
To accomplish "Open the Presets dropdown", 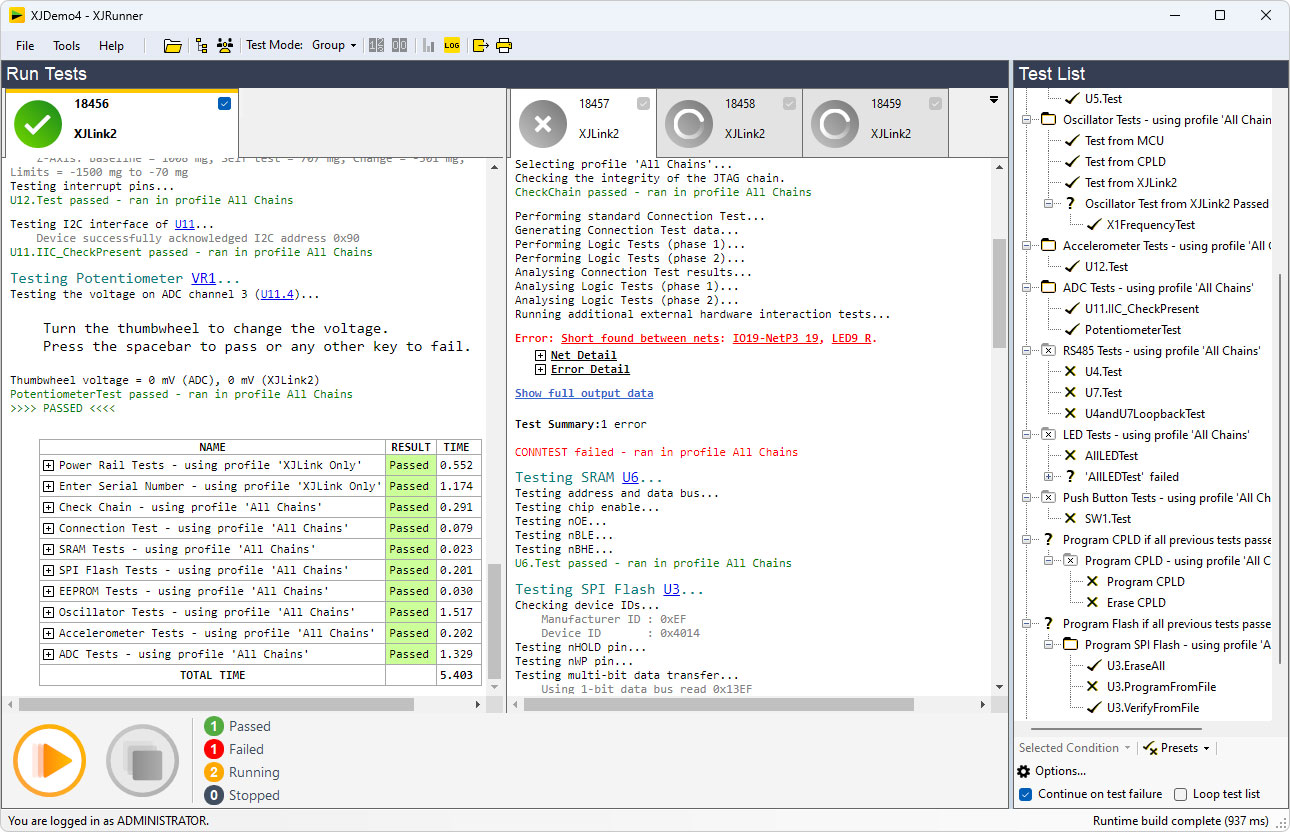I will tap(1177, 748).
